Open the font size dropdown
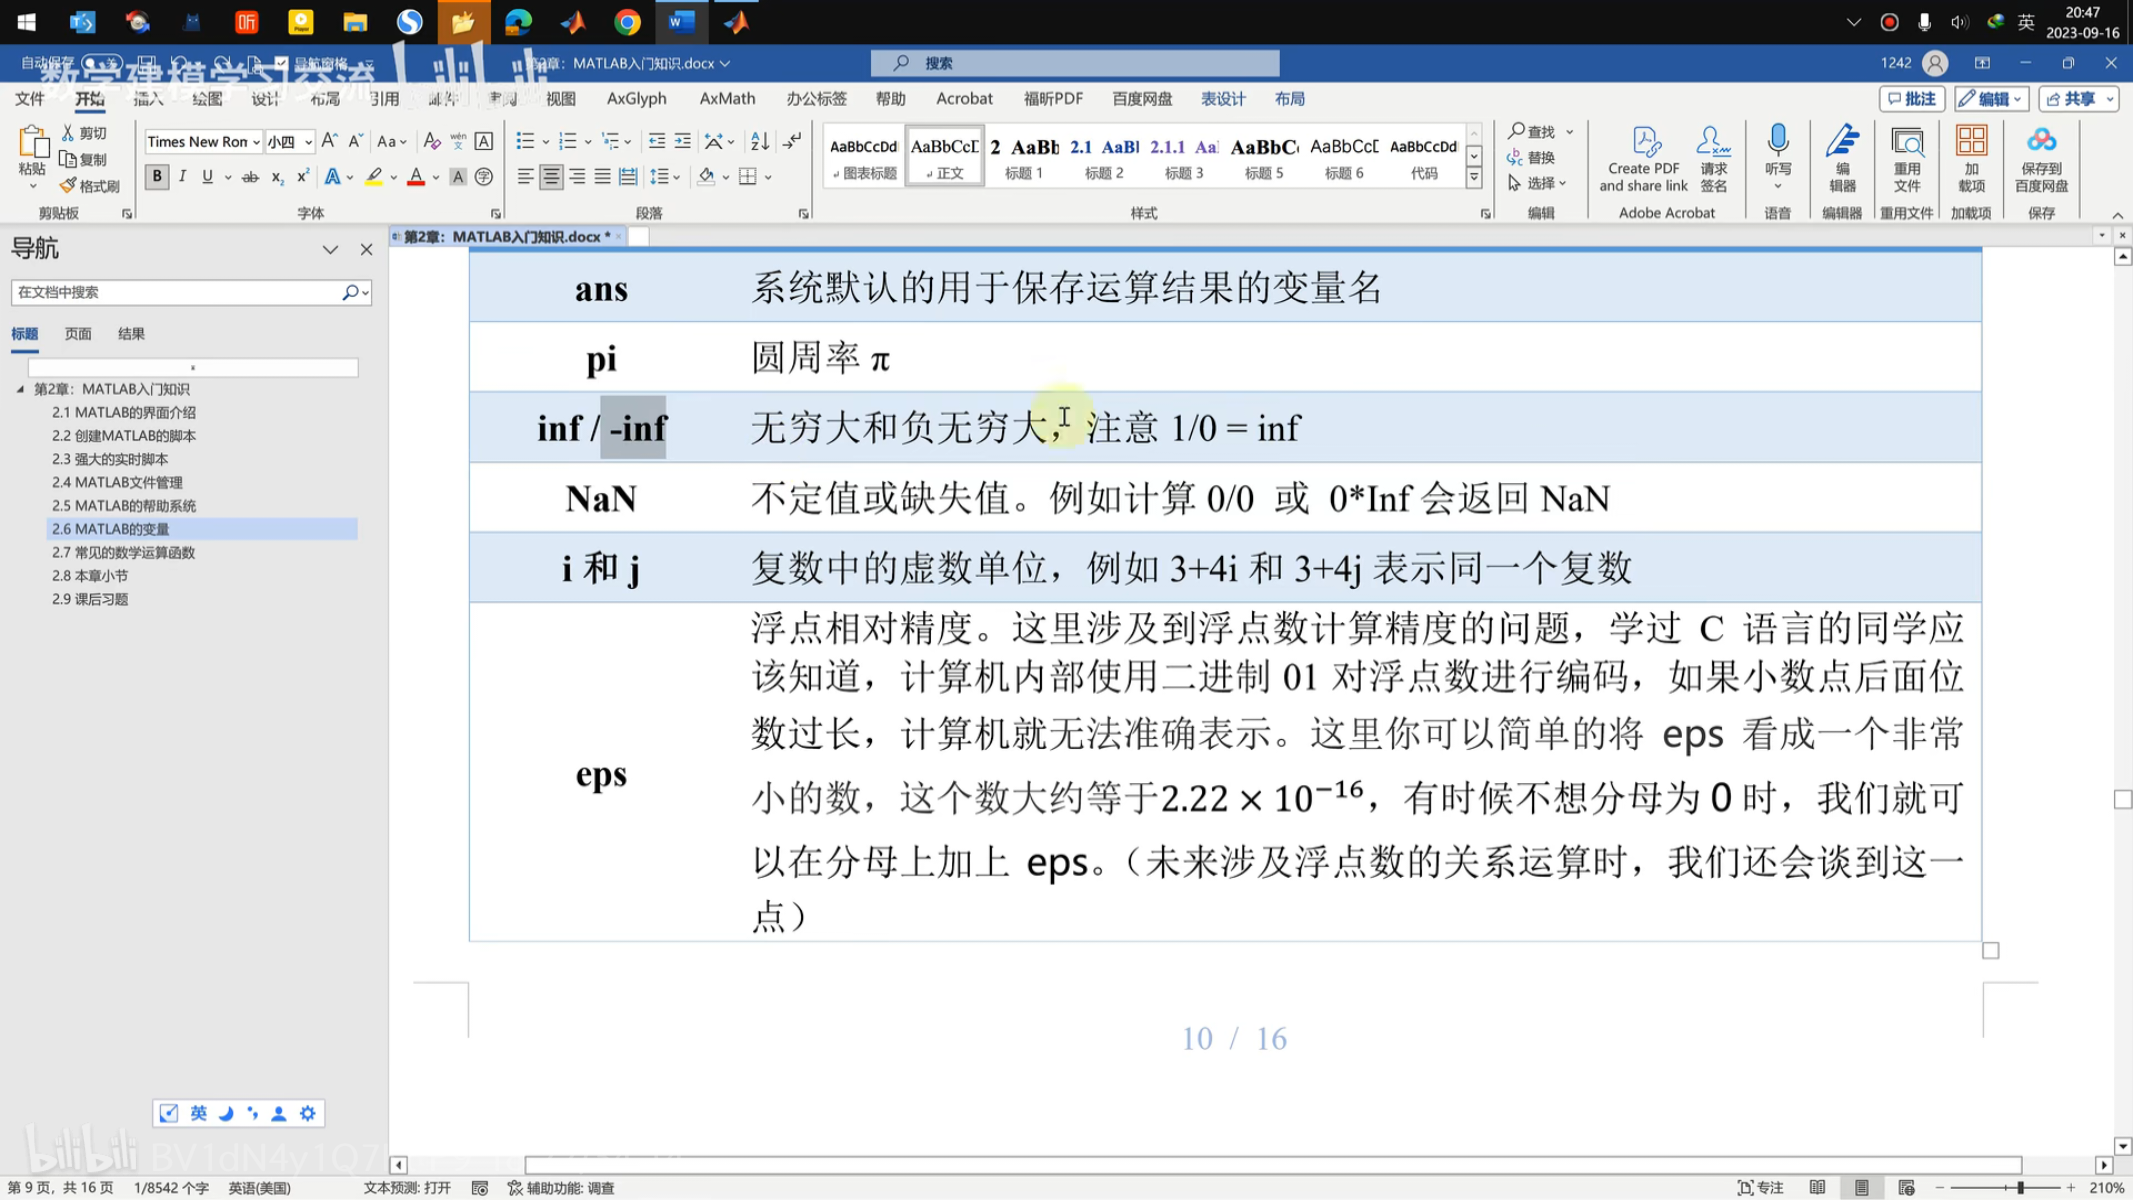The width and height of the screenshot is (2133, 1200). [x=308, y=142]
